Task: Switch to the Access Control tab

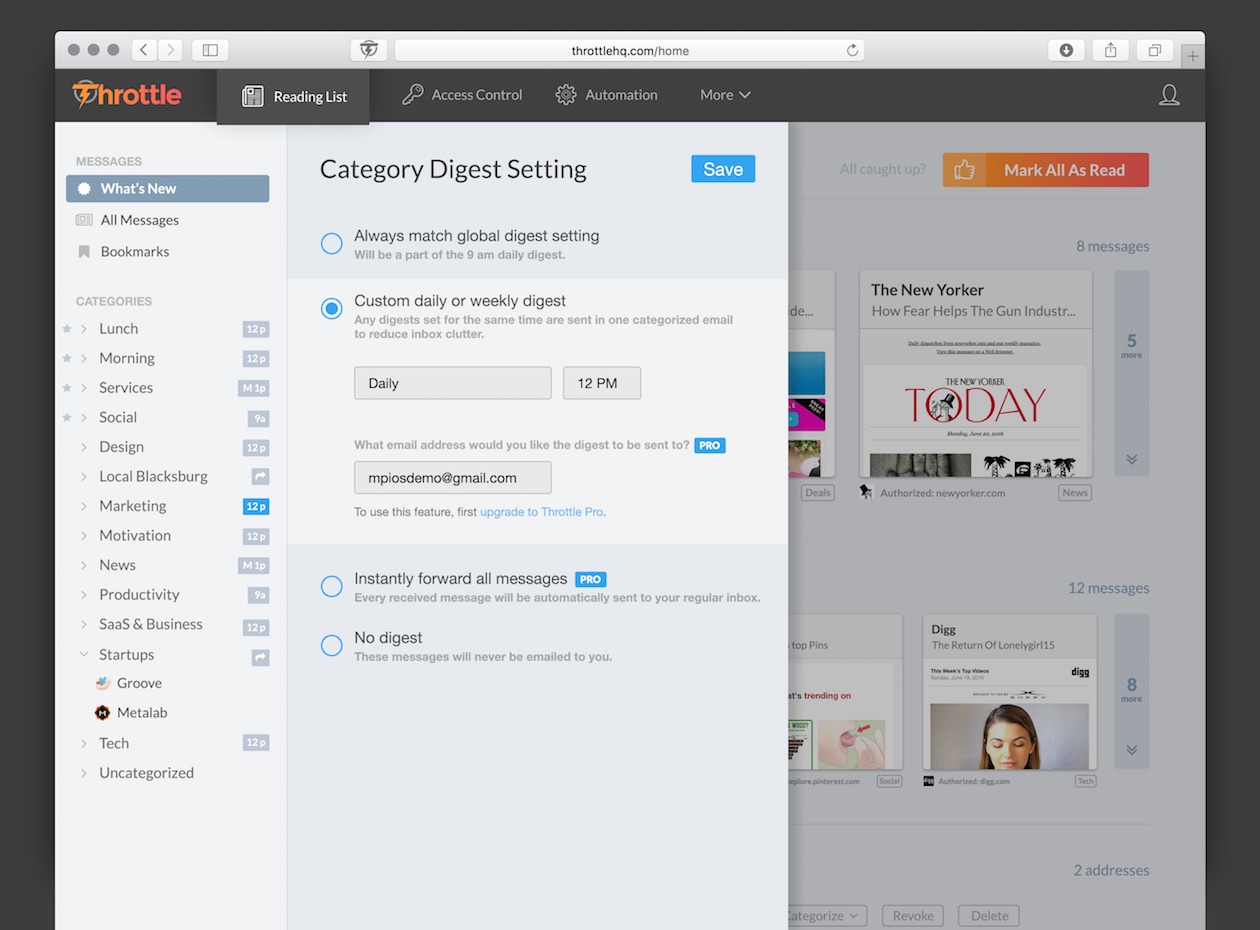Action: tap(462, 95)
